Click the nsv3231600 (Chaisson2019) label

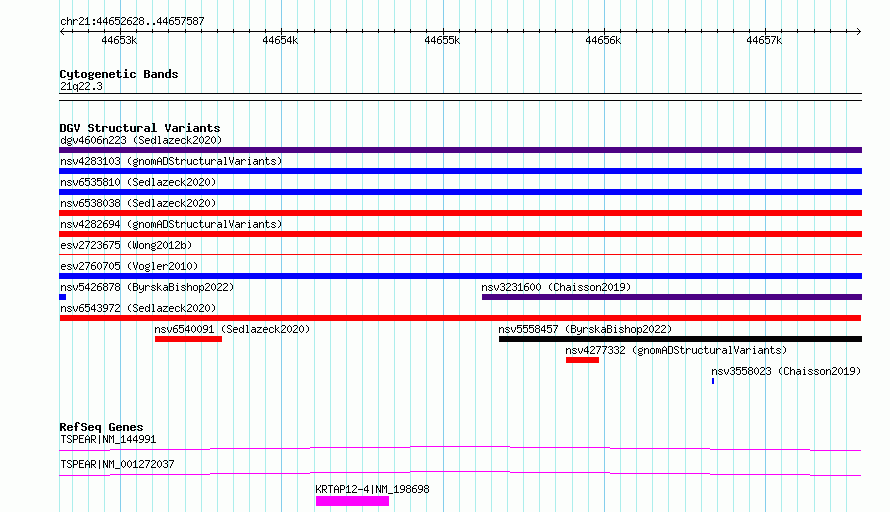tap(556, 287)
